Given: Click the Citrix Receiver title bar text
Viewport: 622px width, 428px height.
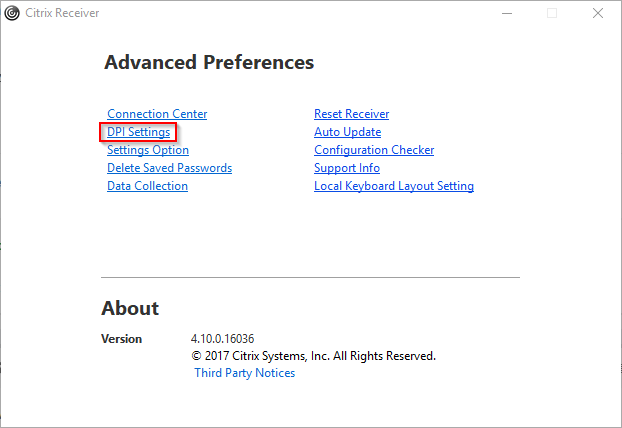Looking at the screenshot, I should pos(62,13).
